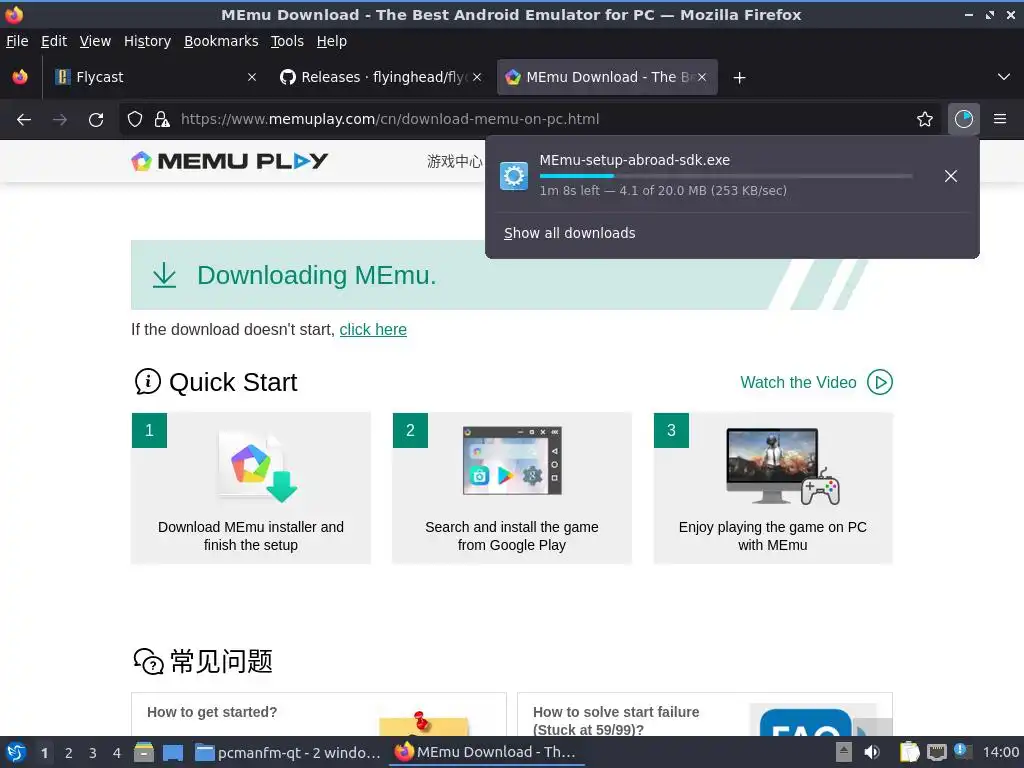1024x768 pixels.
Task: Click the show desktop taskbar icon
Action: coord(172,752)
